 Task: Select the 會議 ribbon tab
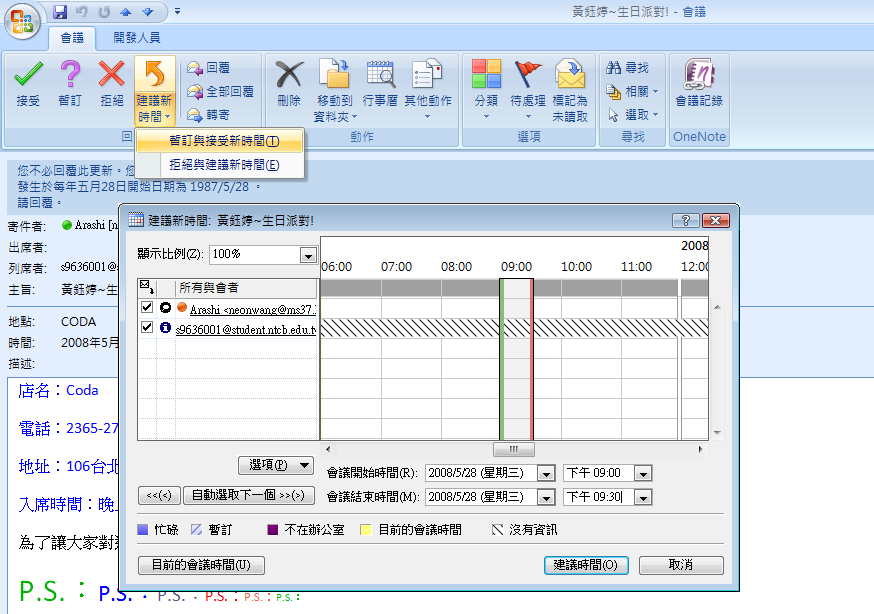(72, 38)
